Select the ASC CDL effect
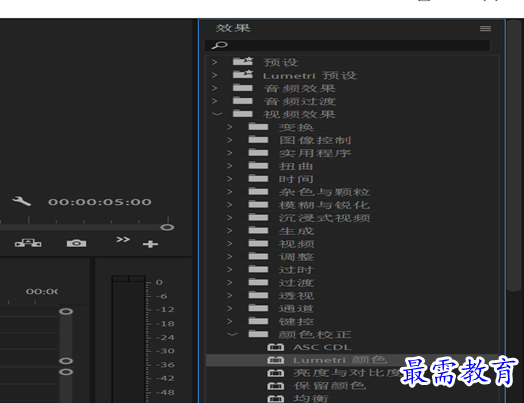524x403 pixels. pyautogui.click(x=322, y=348)
